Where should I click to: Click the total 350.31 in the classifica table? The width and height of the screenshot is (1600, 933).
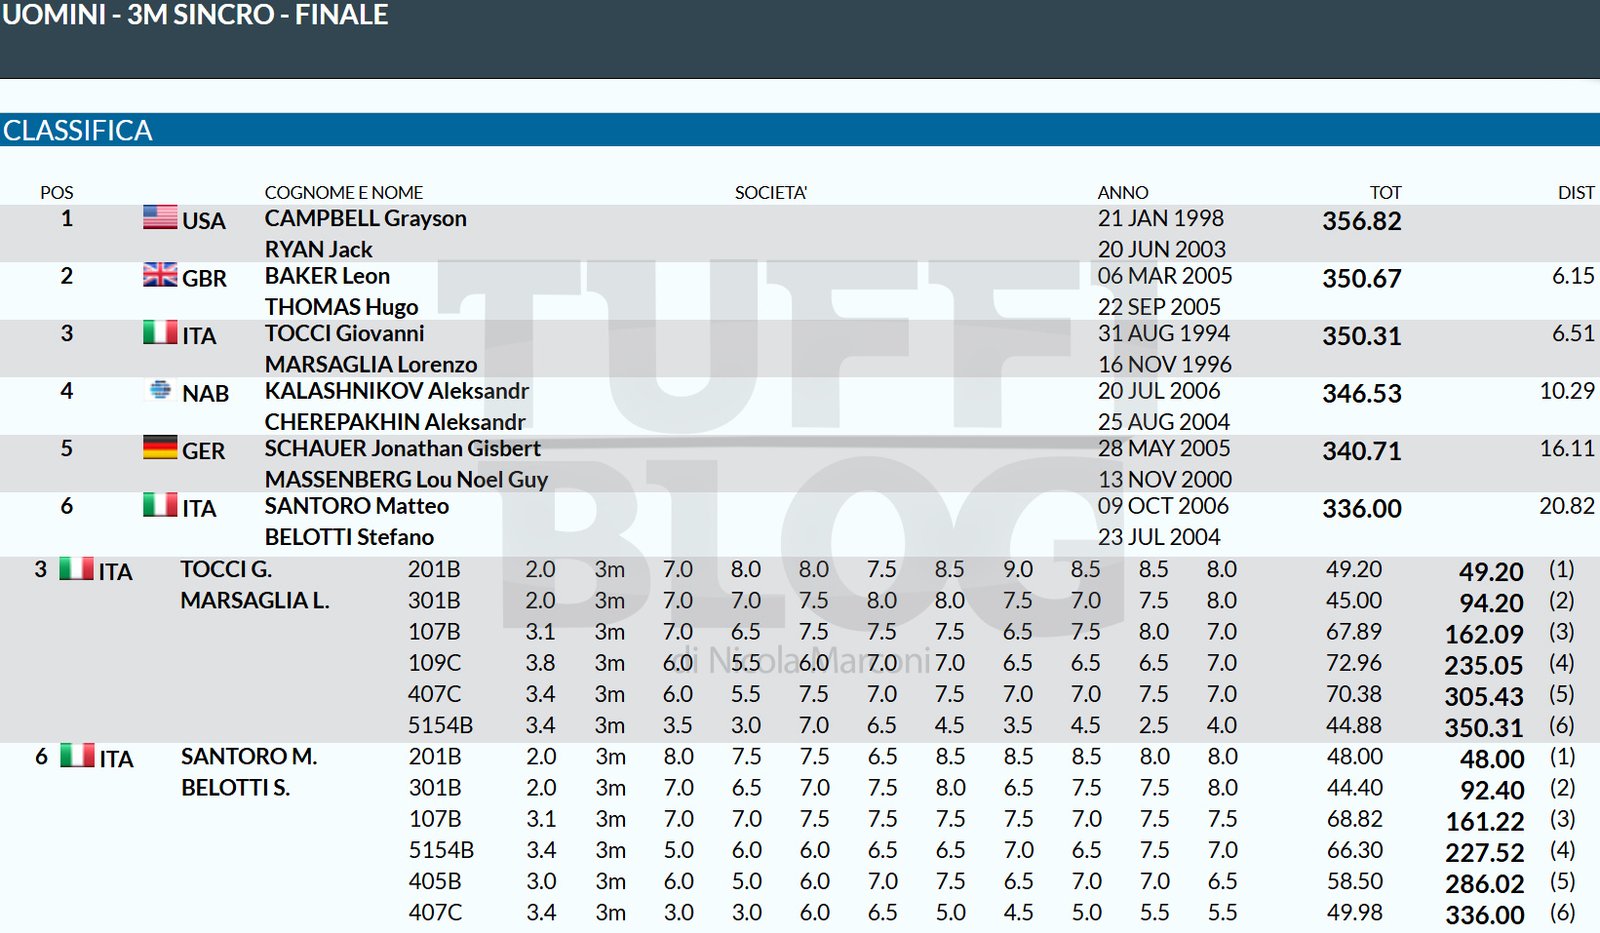pos(1362,336)
